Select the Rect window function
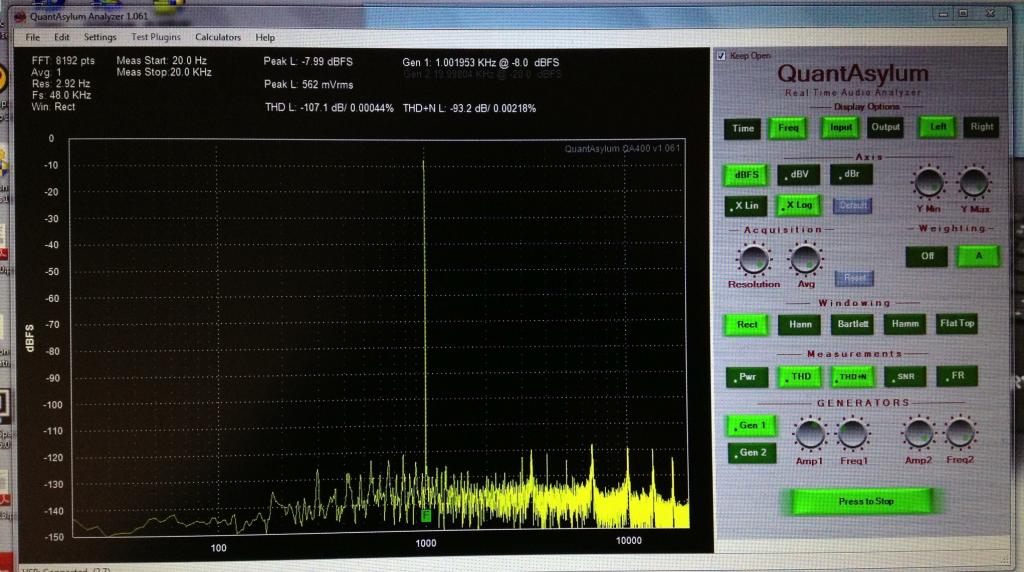Screen dimensions: 1024x572 (x=746, y=325)
